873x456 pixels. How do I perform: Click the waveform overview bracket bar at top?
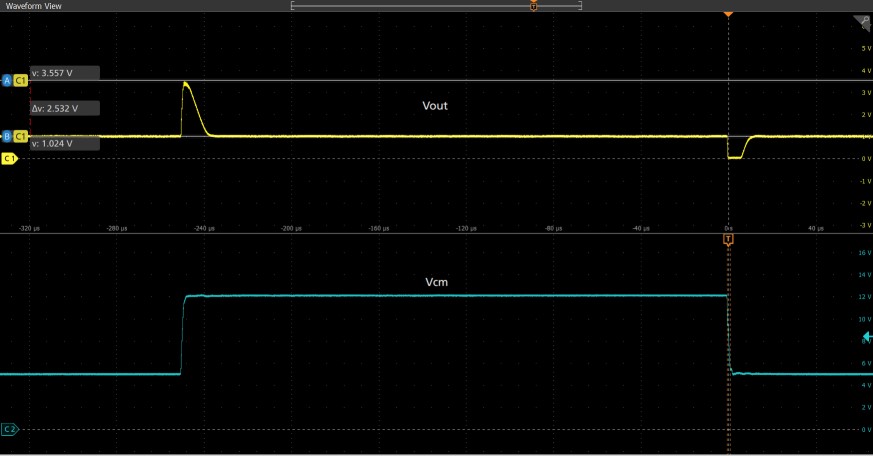(436, 6)
